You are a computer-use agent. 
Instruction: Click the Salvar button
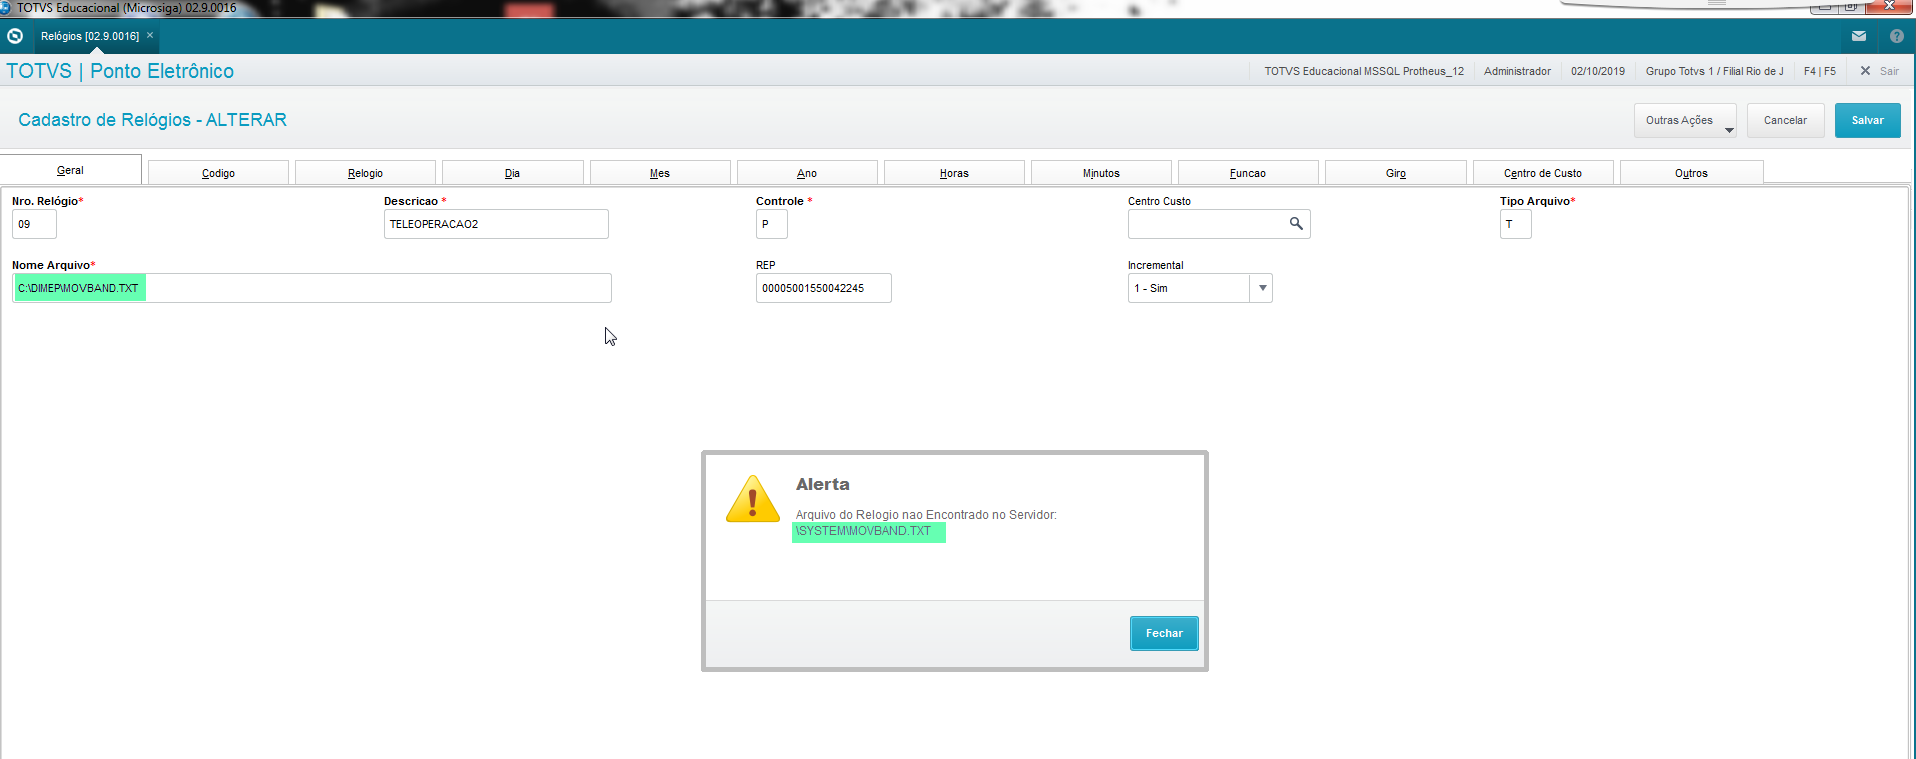(1867, 121)
